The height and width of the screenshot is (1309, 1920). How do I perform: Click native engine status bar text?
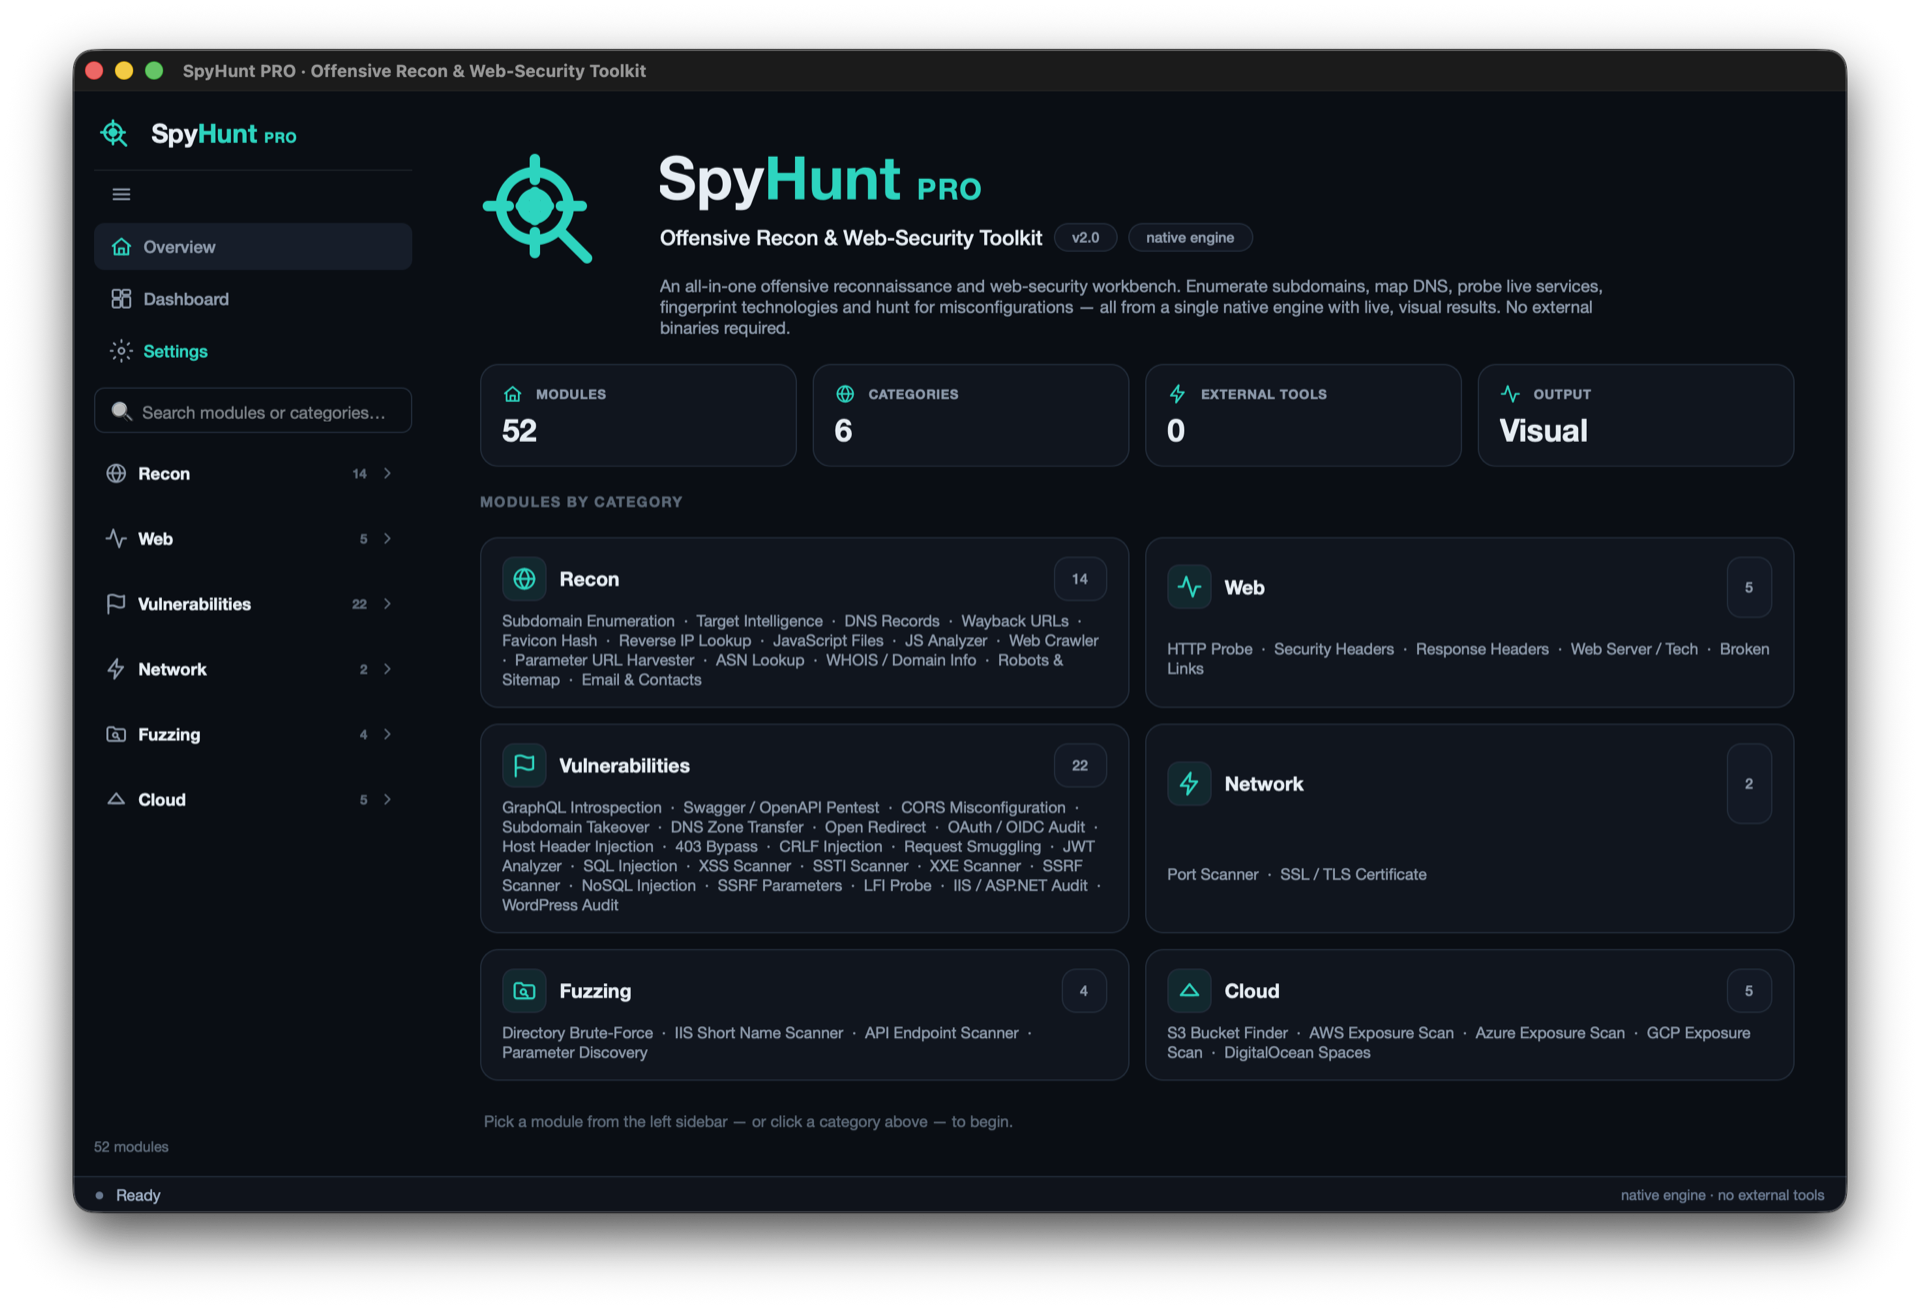click(1722, 1195)
